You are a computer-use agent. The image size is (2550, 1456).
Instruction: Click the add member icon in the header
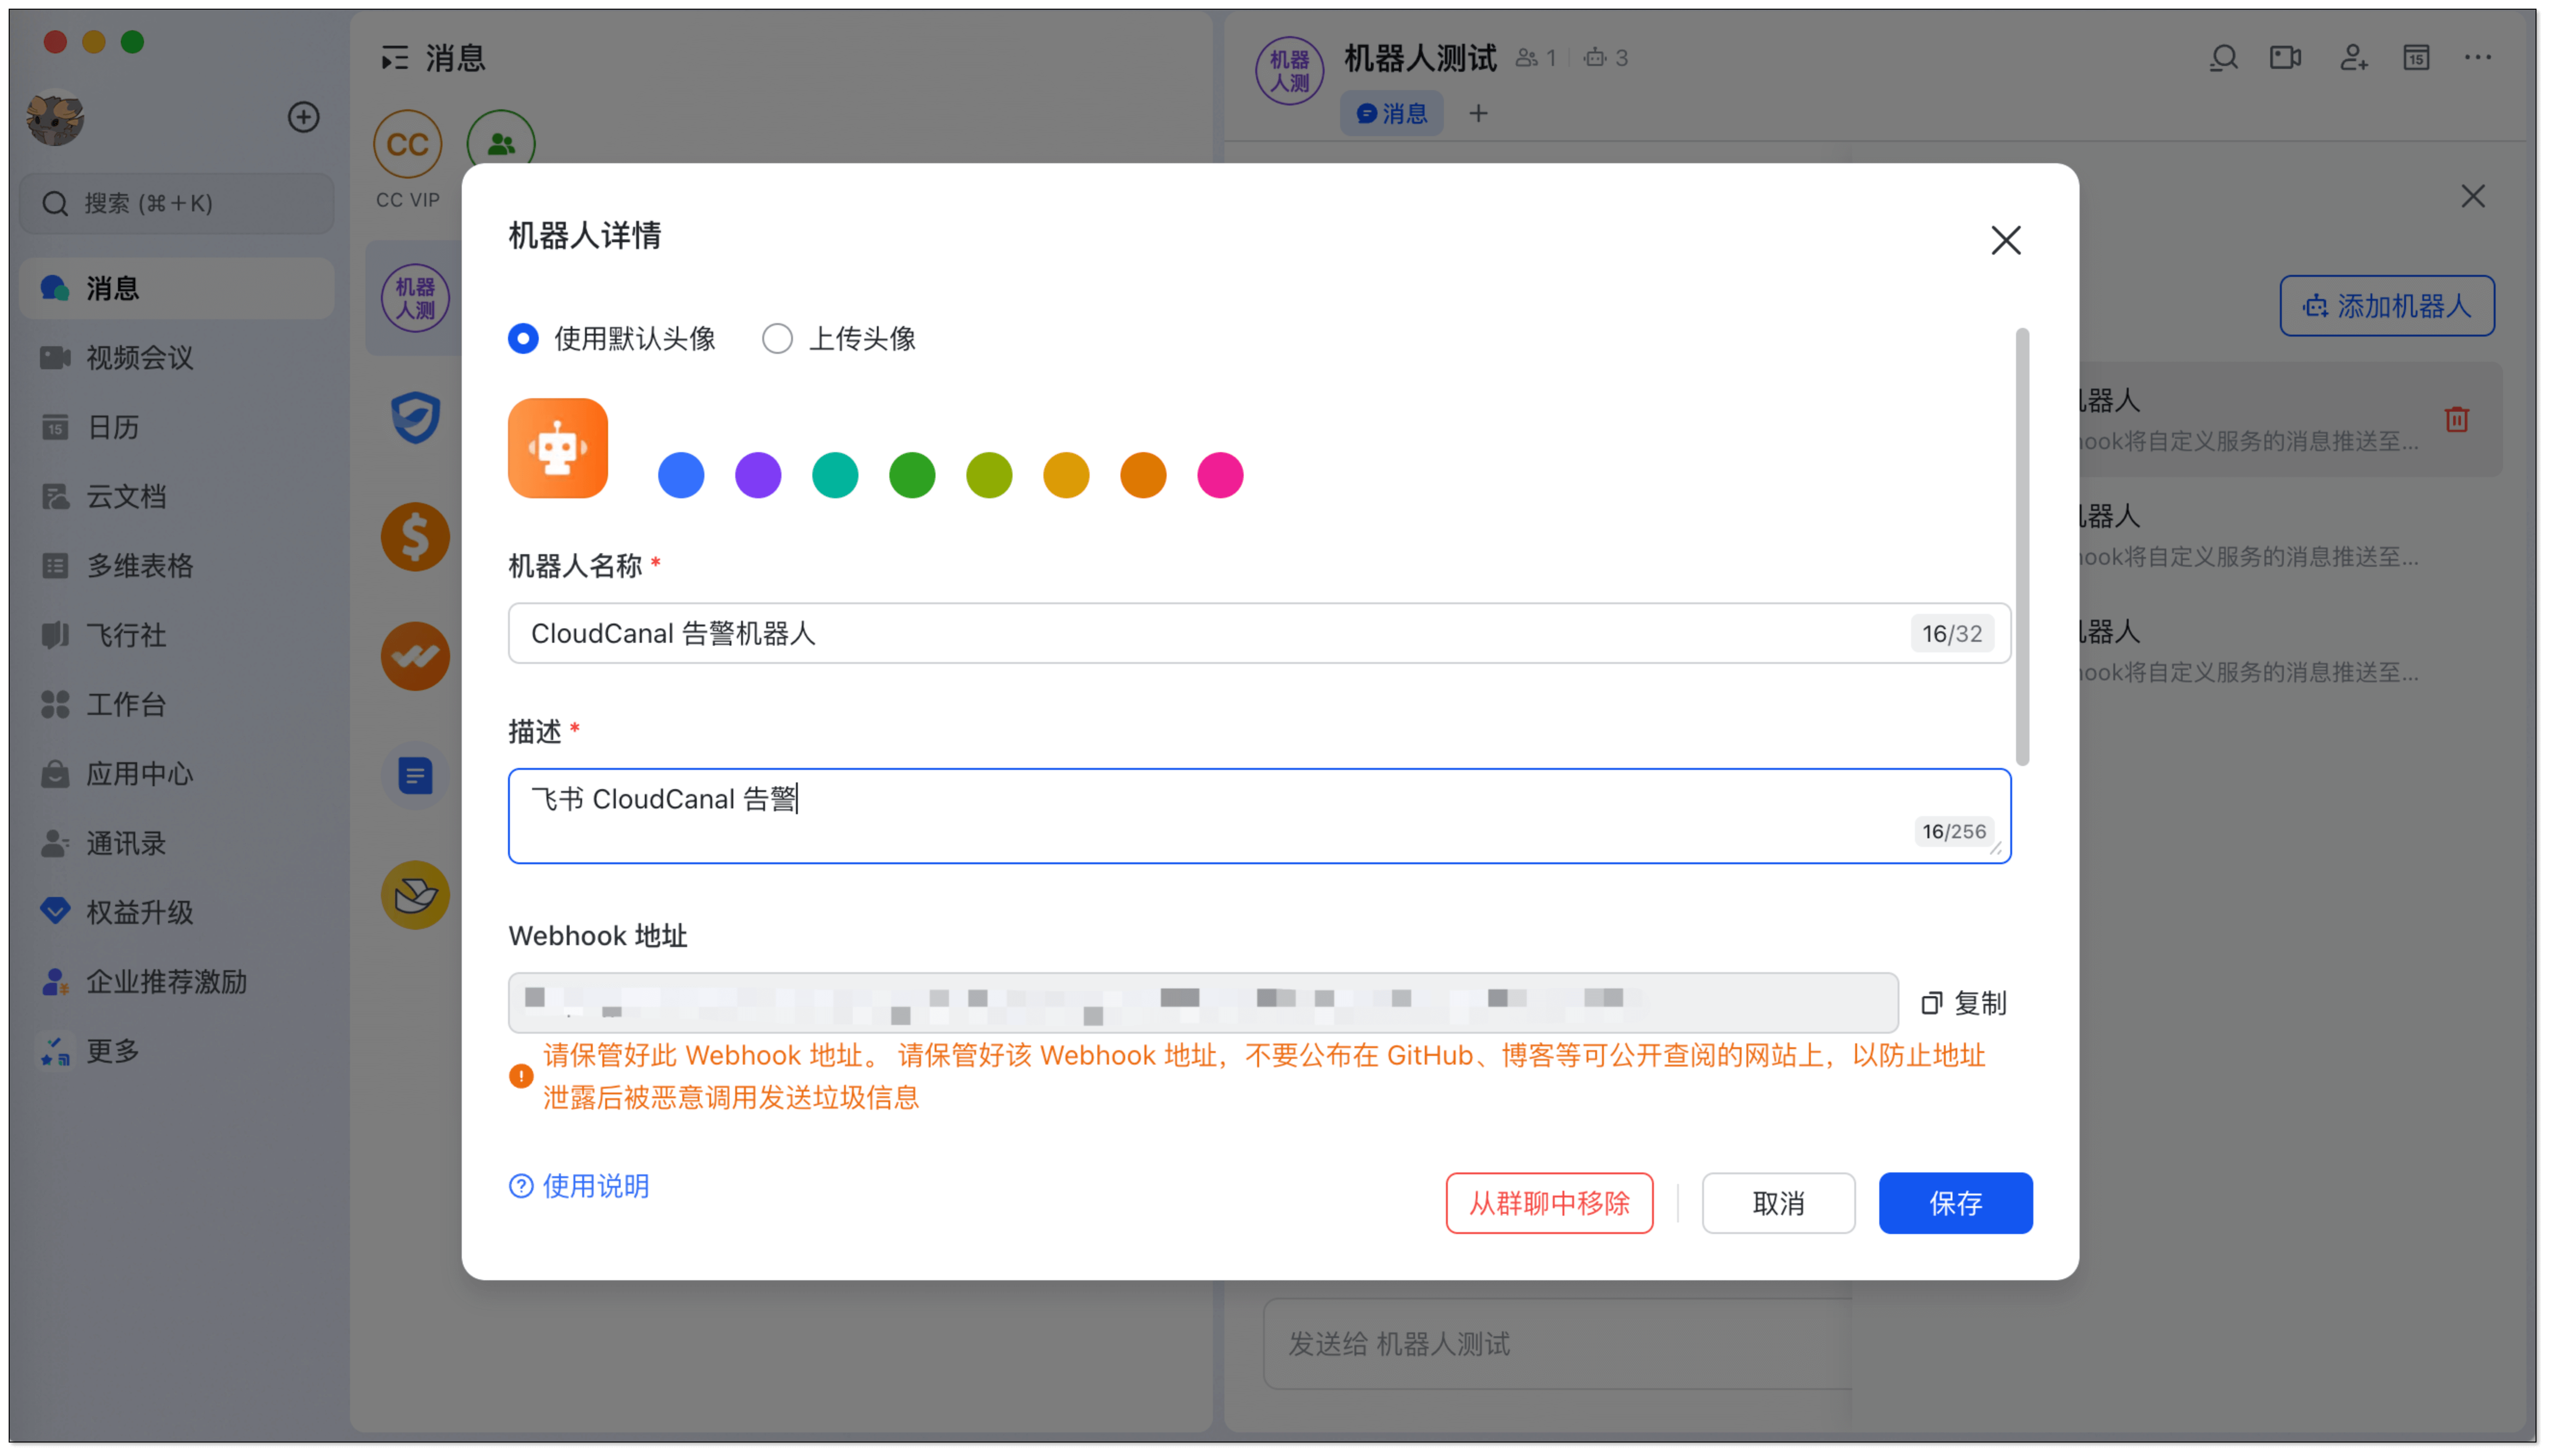[2353, 58]
